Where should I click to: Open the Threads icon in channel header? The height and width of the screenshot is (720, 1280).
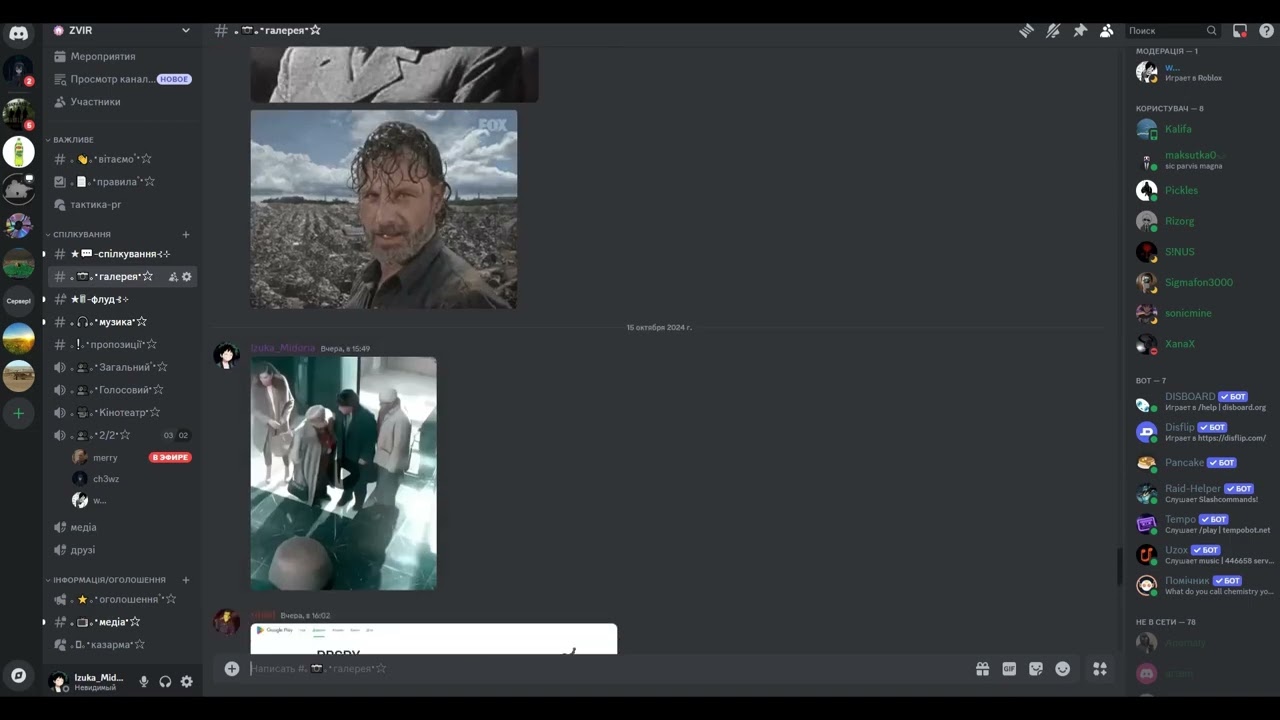click(x=1026, y=31)
